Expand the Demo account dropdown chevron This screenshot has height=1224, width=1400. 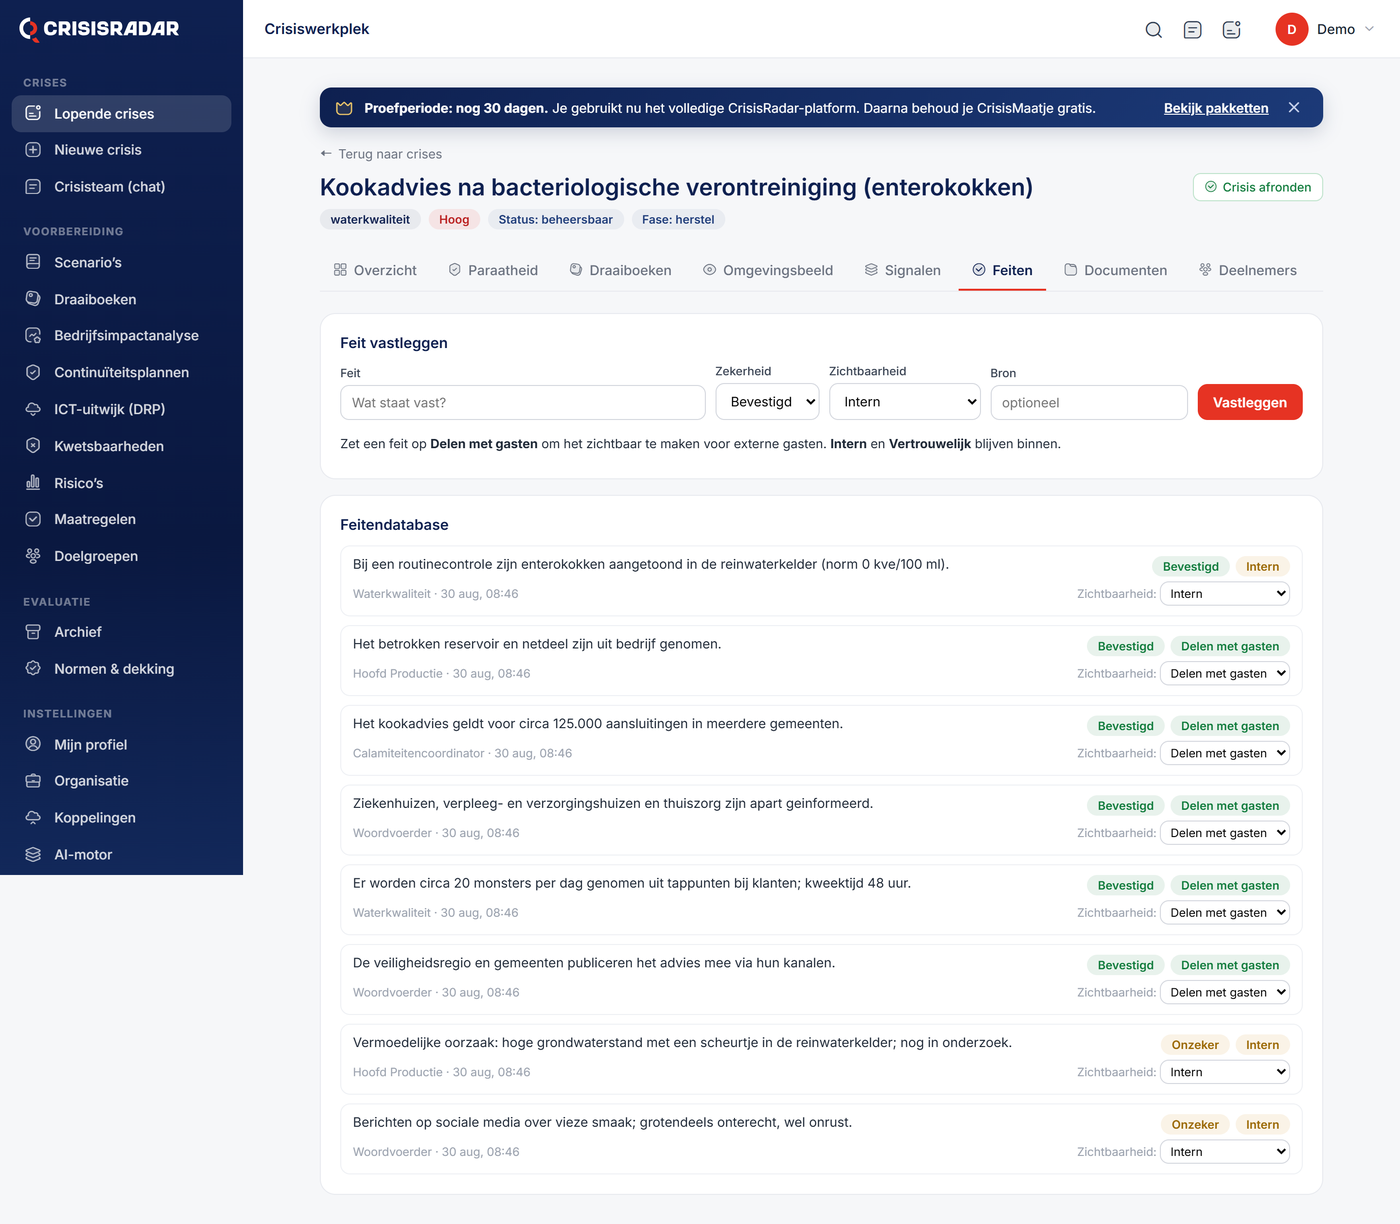coord(1370,29)
